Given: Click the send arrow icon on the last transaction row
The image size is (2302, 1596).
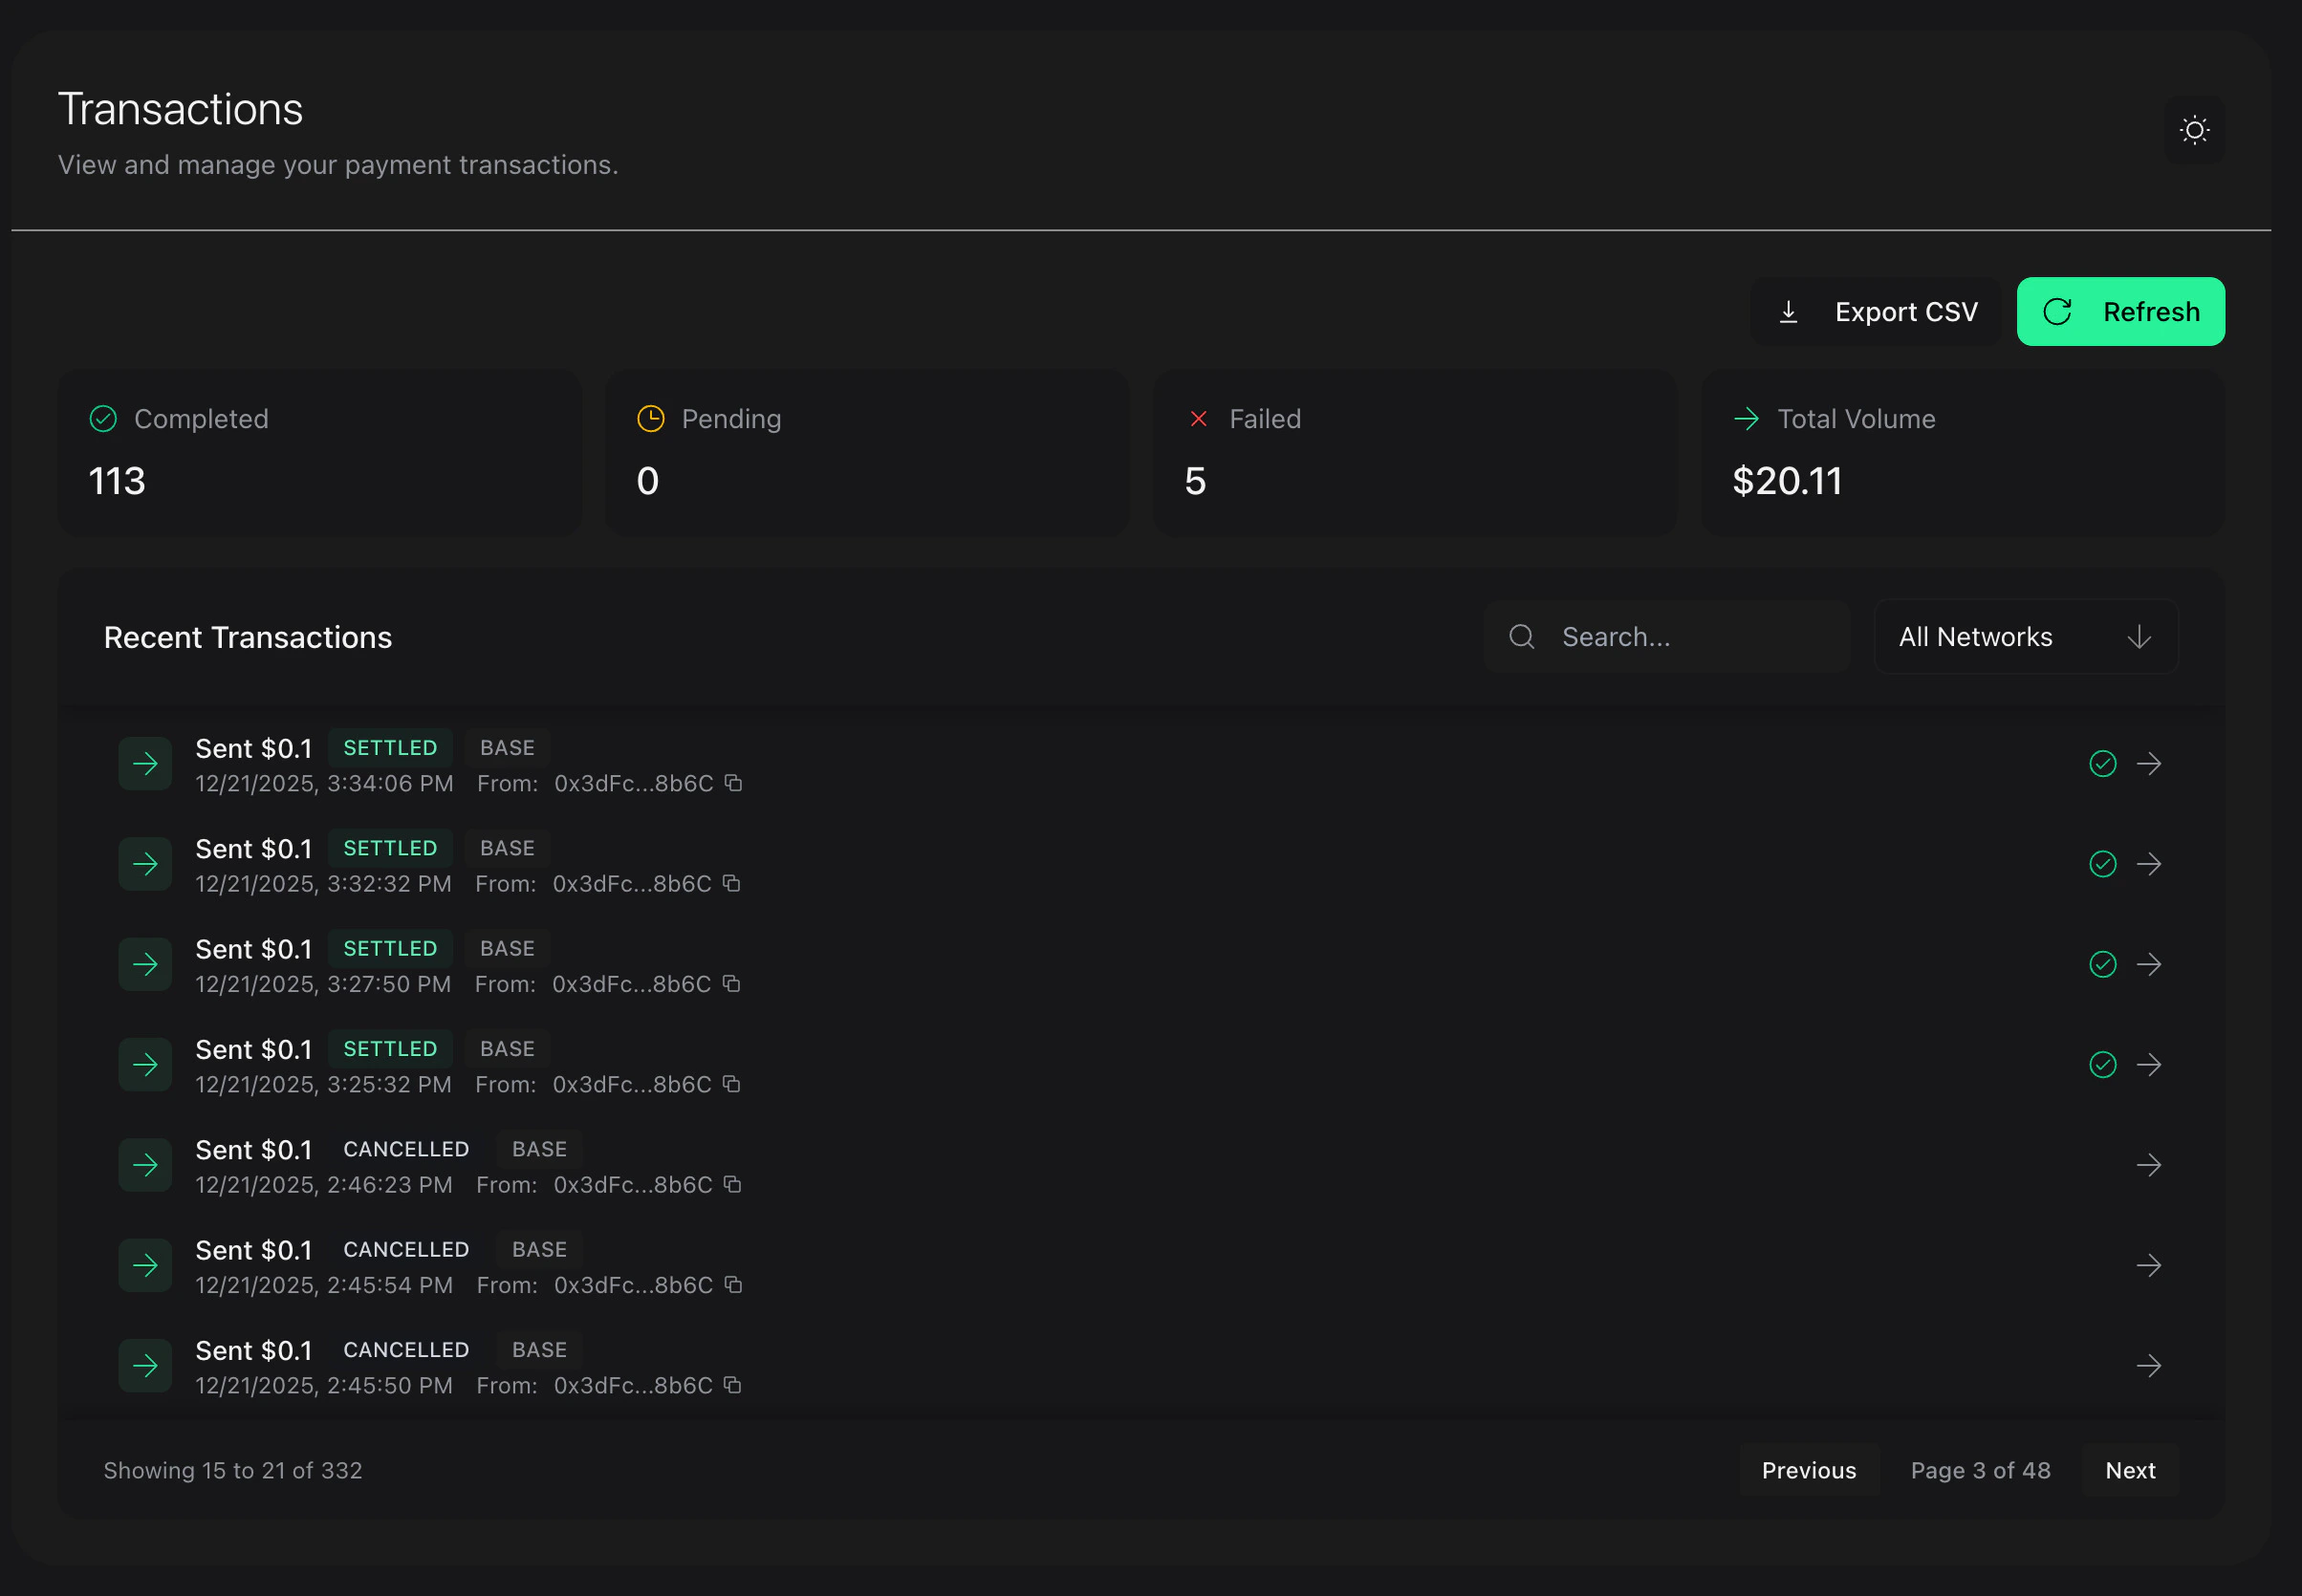Looking at the screenshot, I should (145, 1366).
